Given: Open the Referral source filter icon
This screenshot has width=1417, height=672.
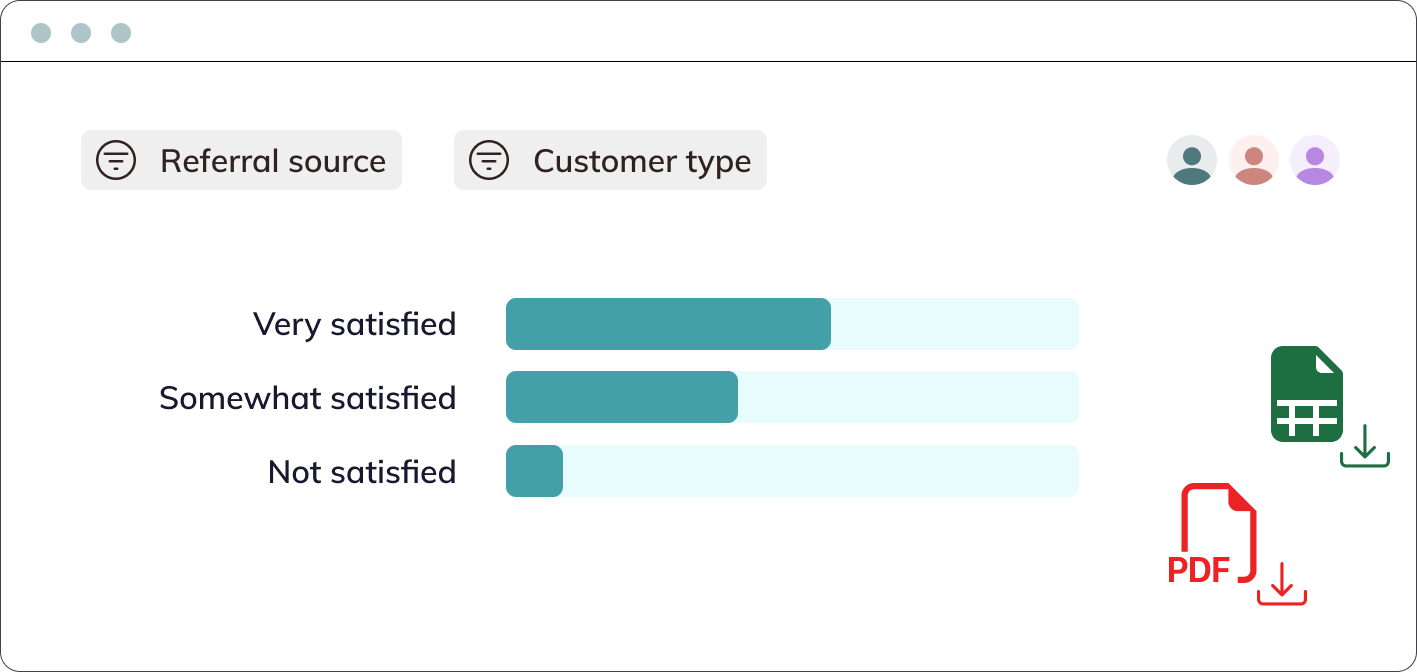Looking at the screenshot, I should coord(116,160).
